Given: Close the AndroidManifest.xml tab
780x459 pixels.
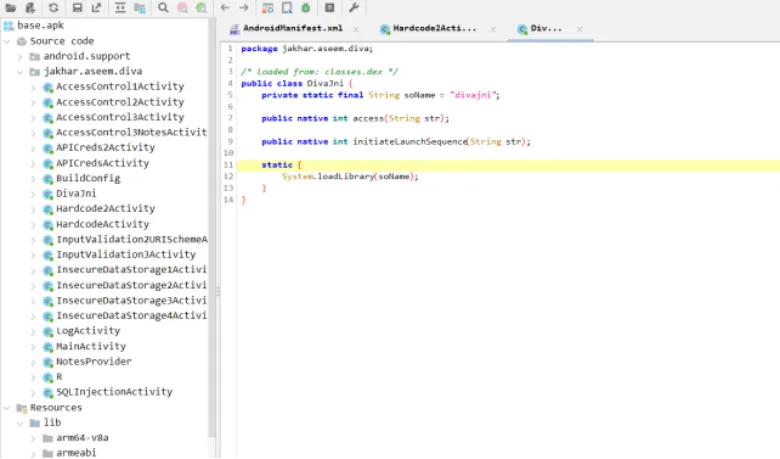Looking at the screenshot, I should tap(356, 29).
